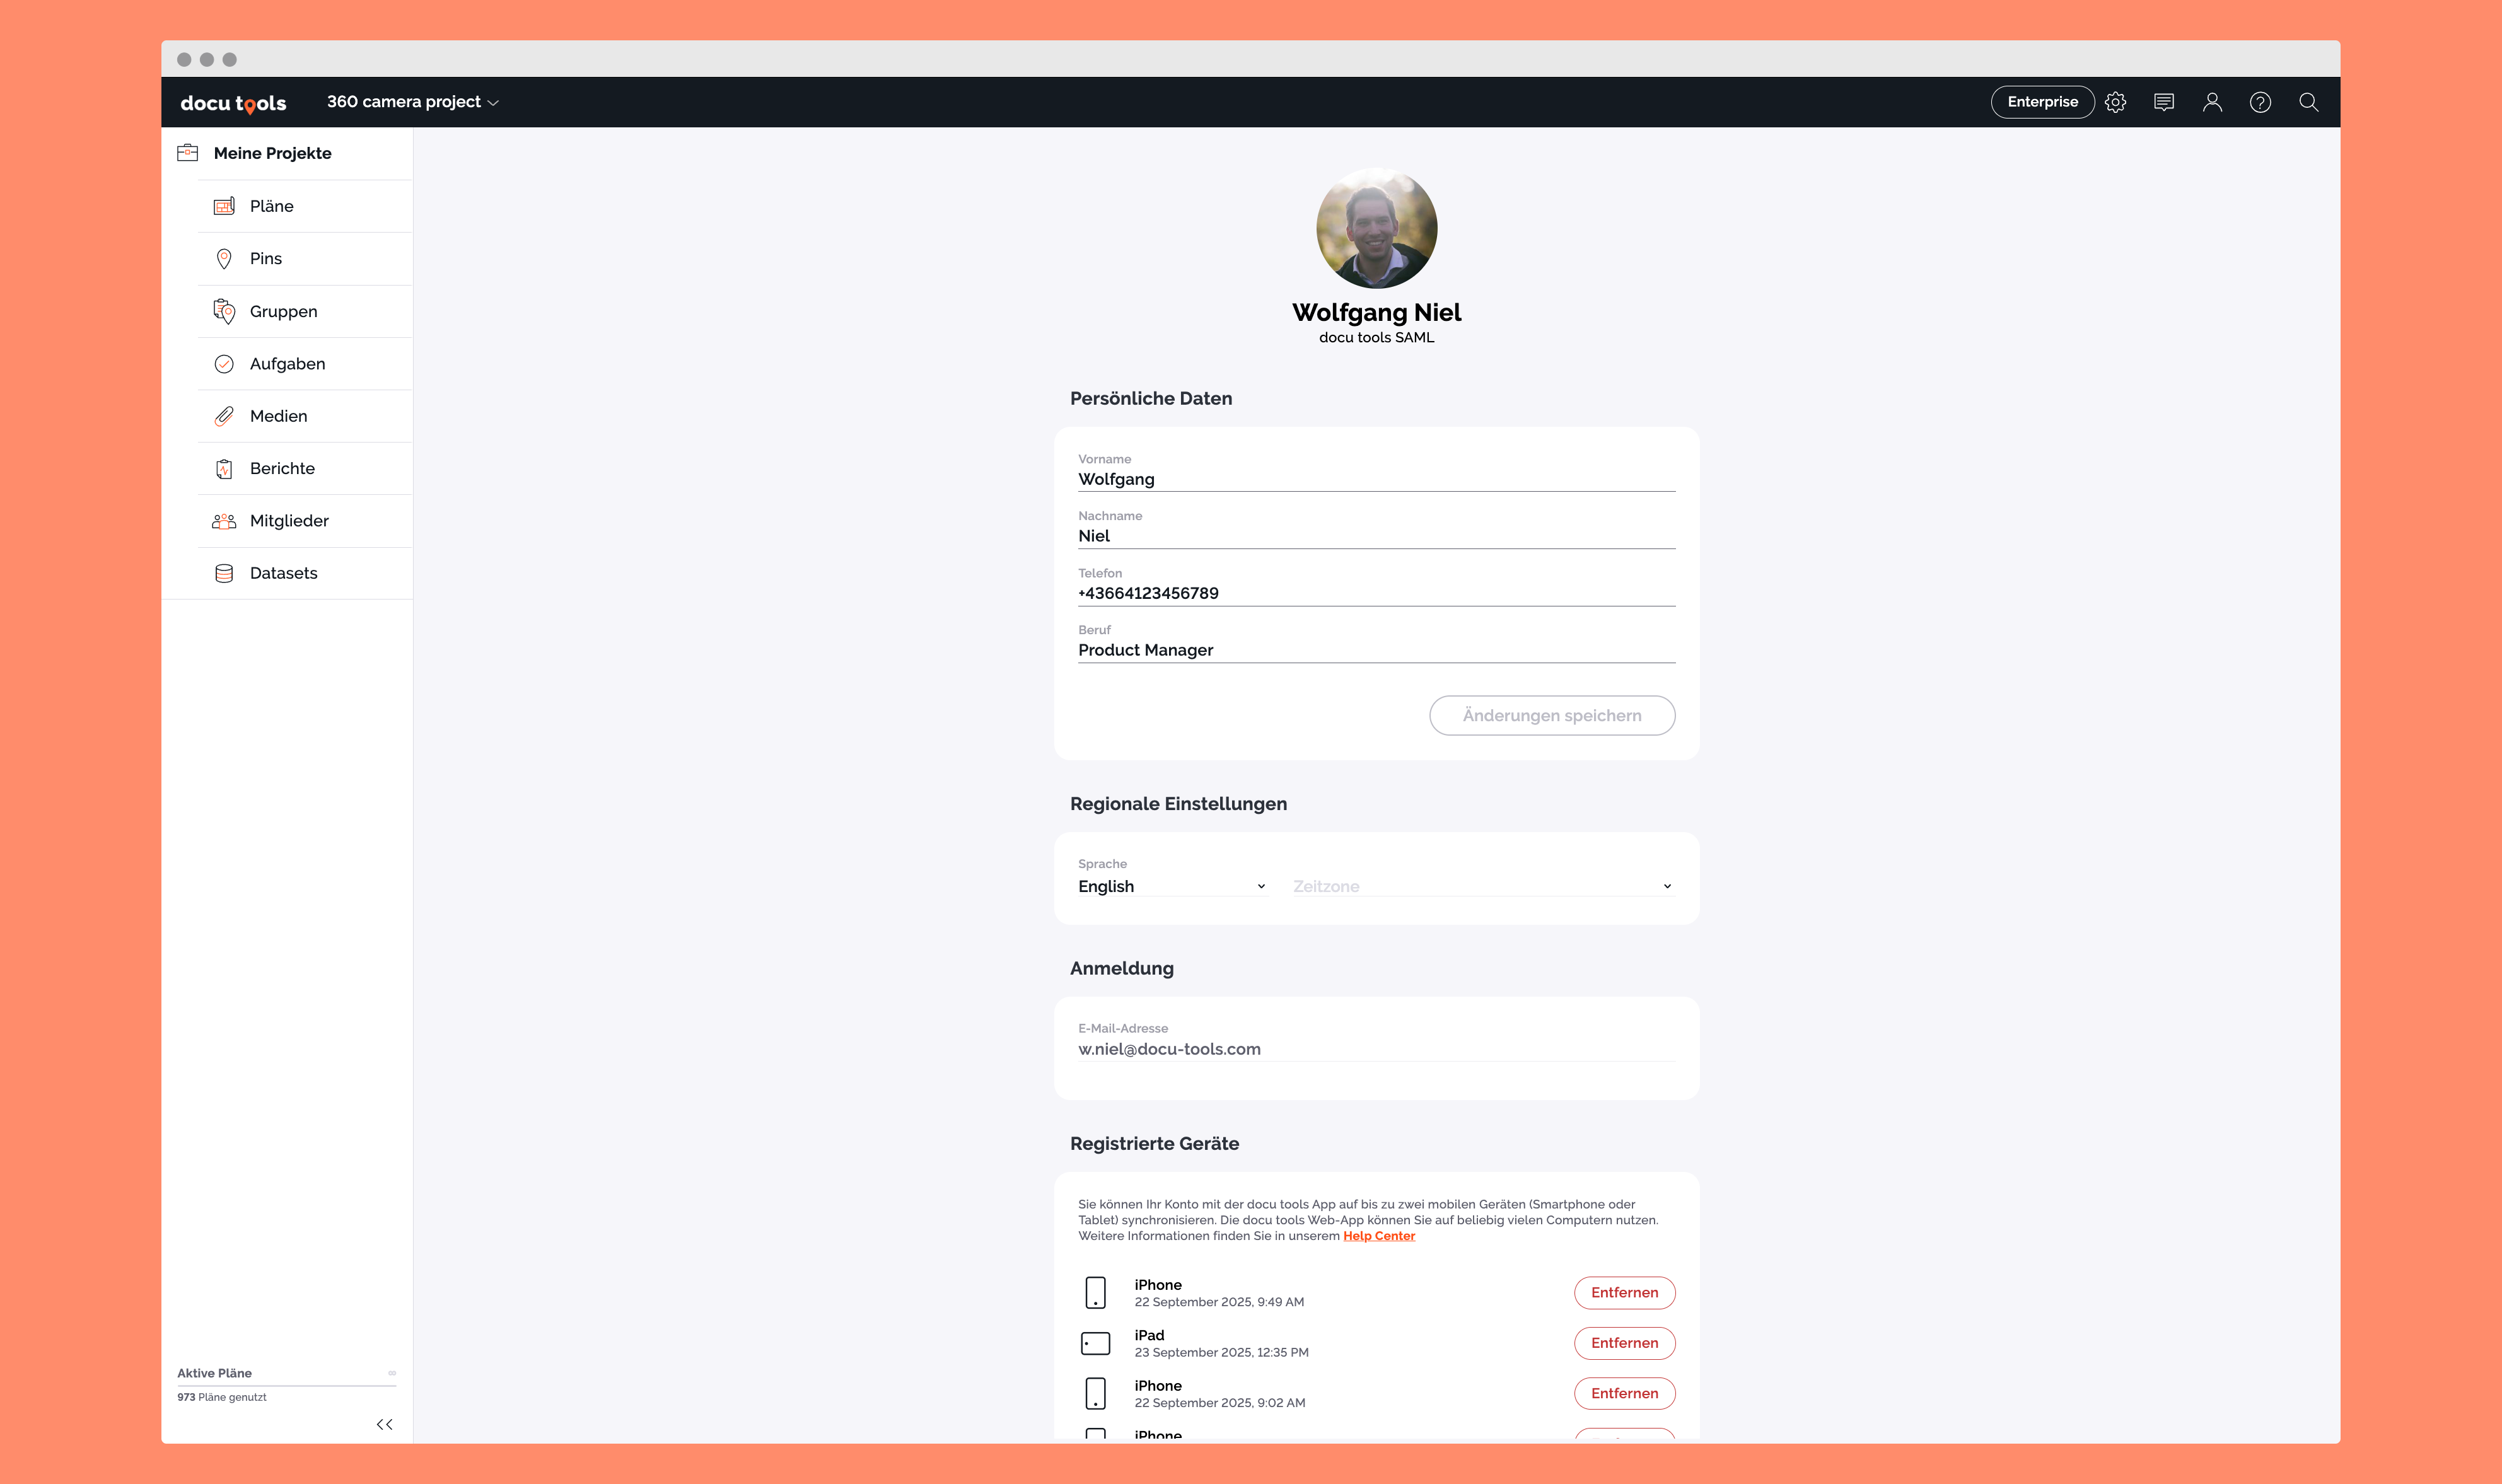Open the Zeitzone dropdown

click(x=1481, y=886)
